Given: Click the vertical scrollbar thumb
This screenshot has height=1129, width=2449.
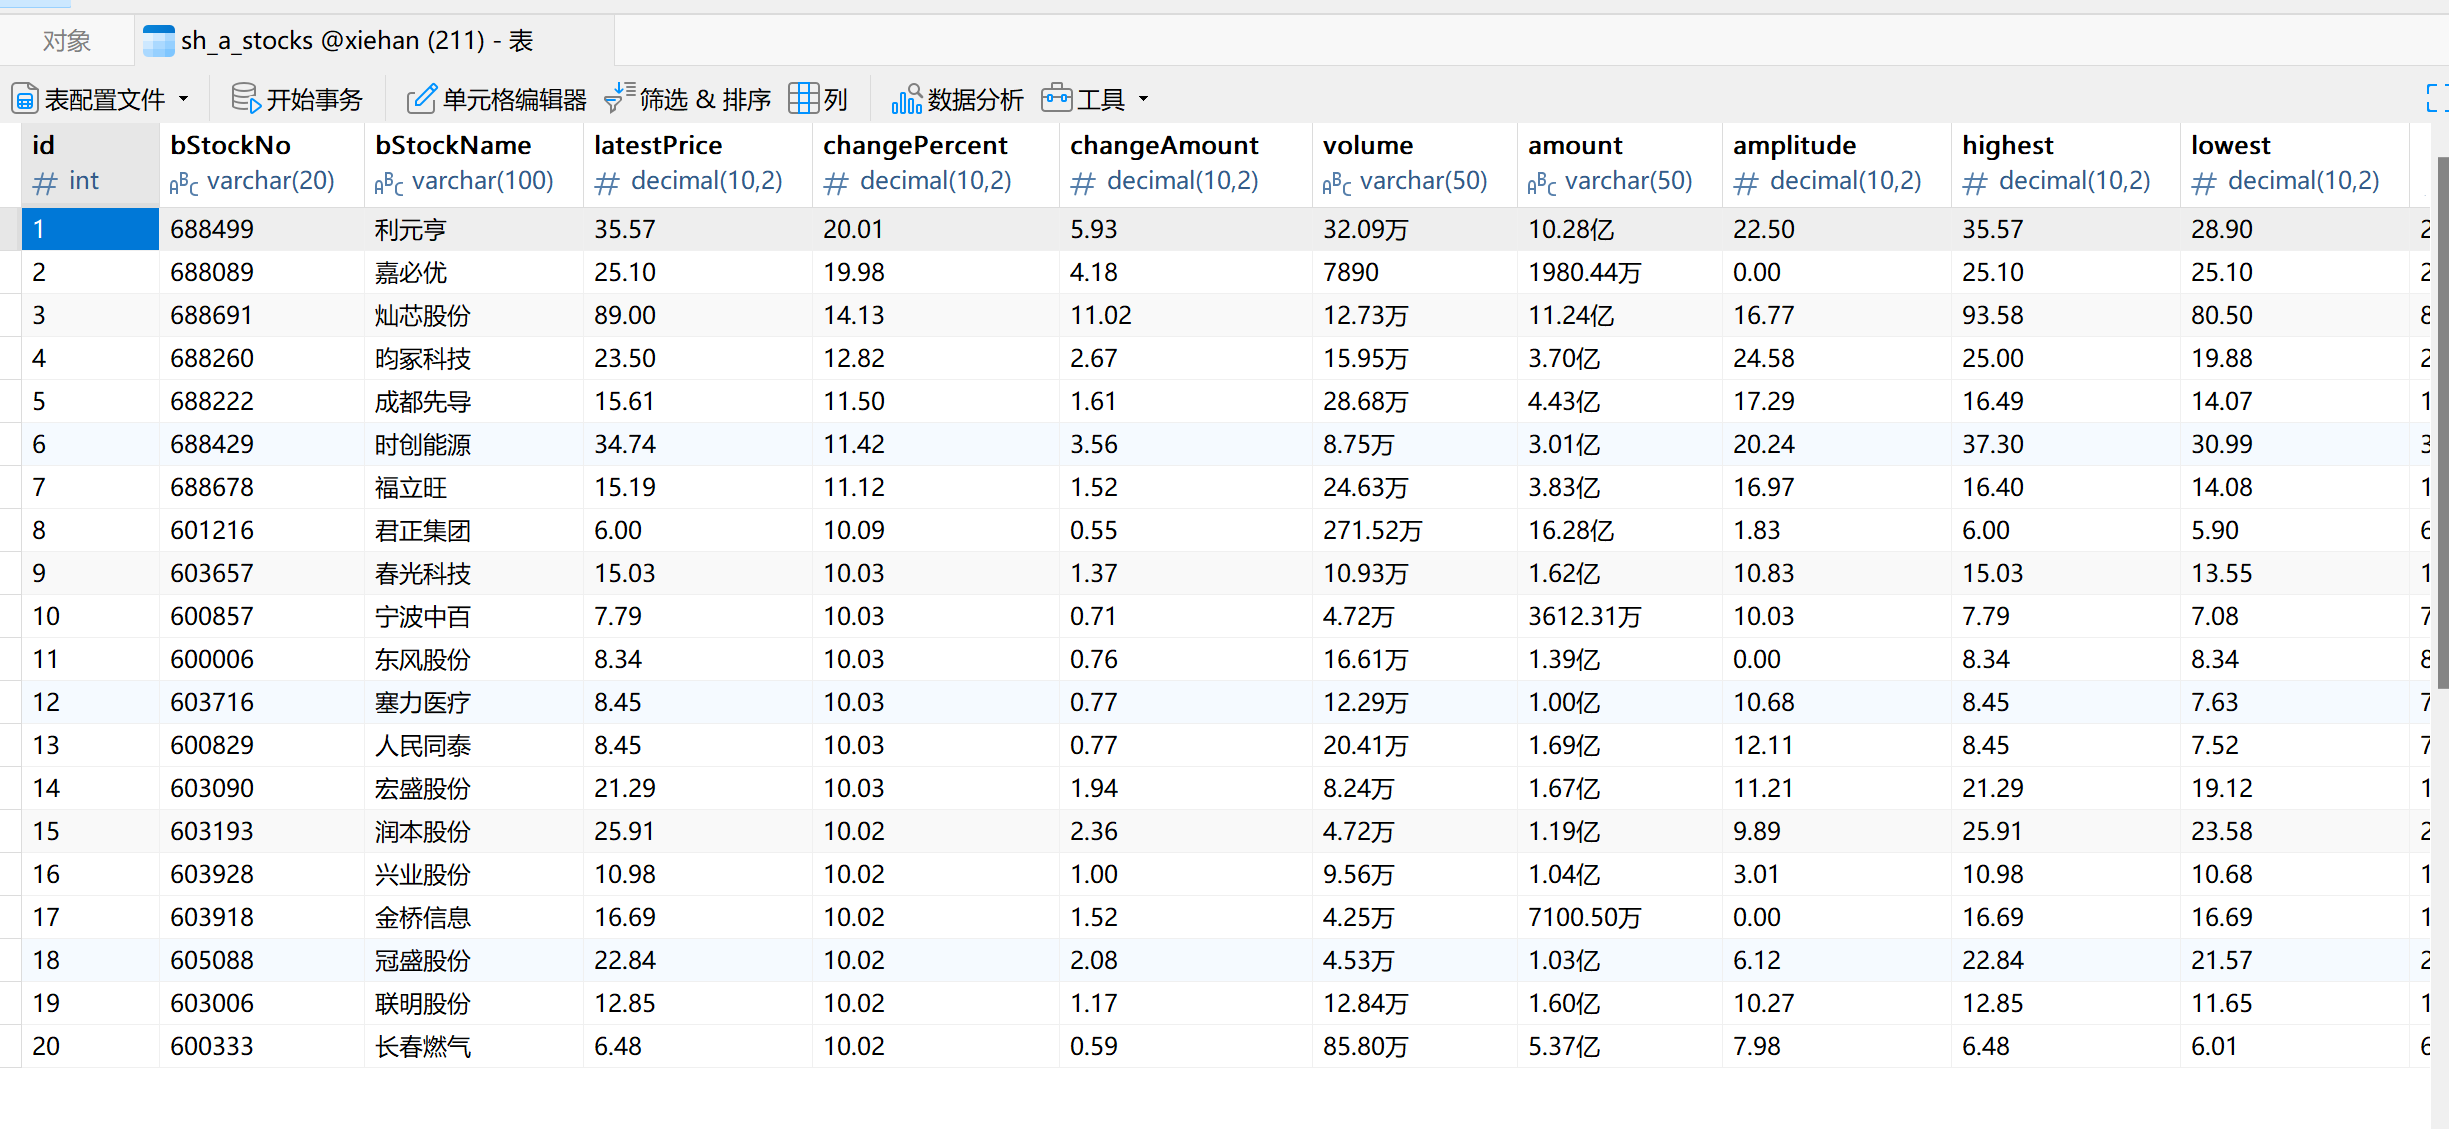Looking at the screenshot, I should pyautogui.click(x=2441, y=422).
